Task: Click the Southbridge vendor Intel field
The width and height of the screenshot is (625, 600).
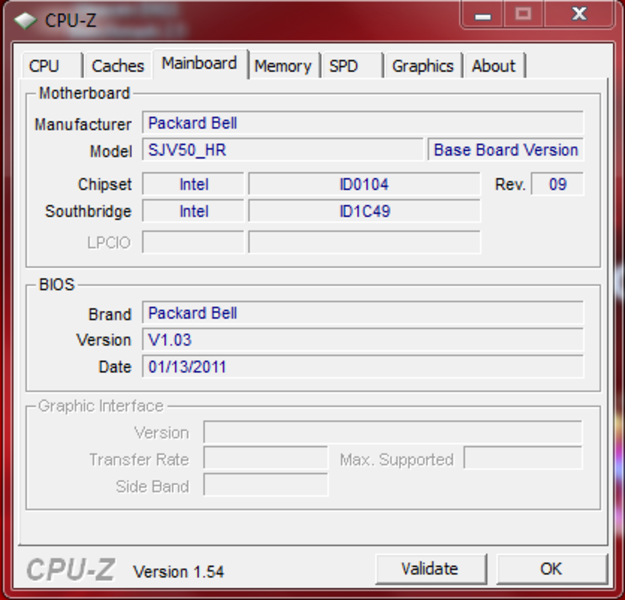Action: tap(193, 211)
